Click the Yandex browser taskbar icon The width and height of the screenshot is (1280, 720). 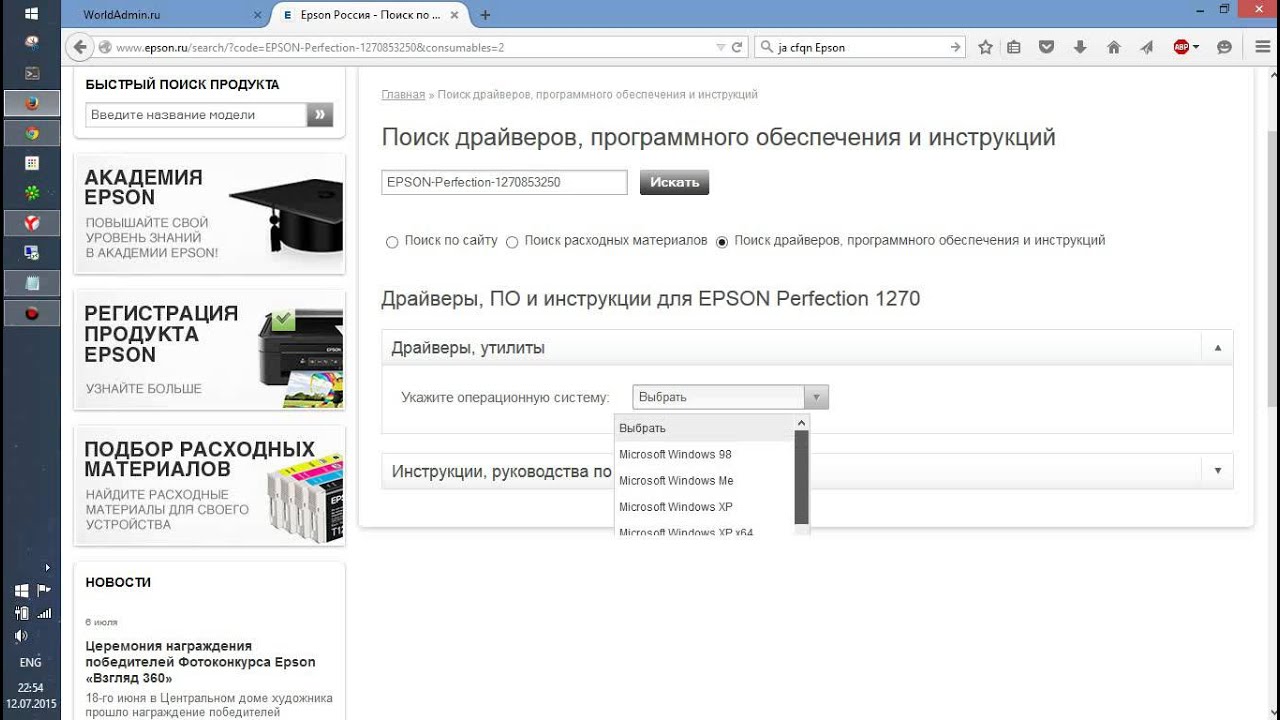pos(32,222)
